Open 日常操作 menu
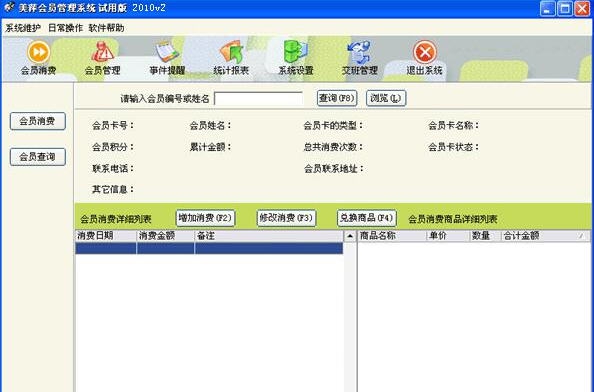The height and width of the screenshot is (392, 594). click(65, 28)
